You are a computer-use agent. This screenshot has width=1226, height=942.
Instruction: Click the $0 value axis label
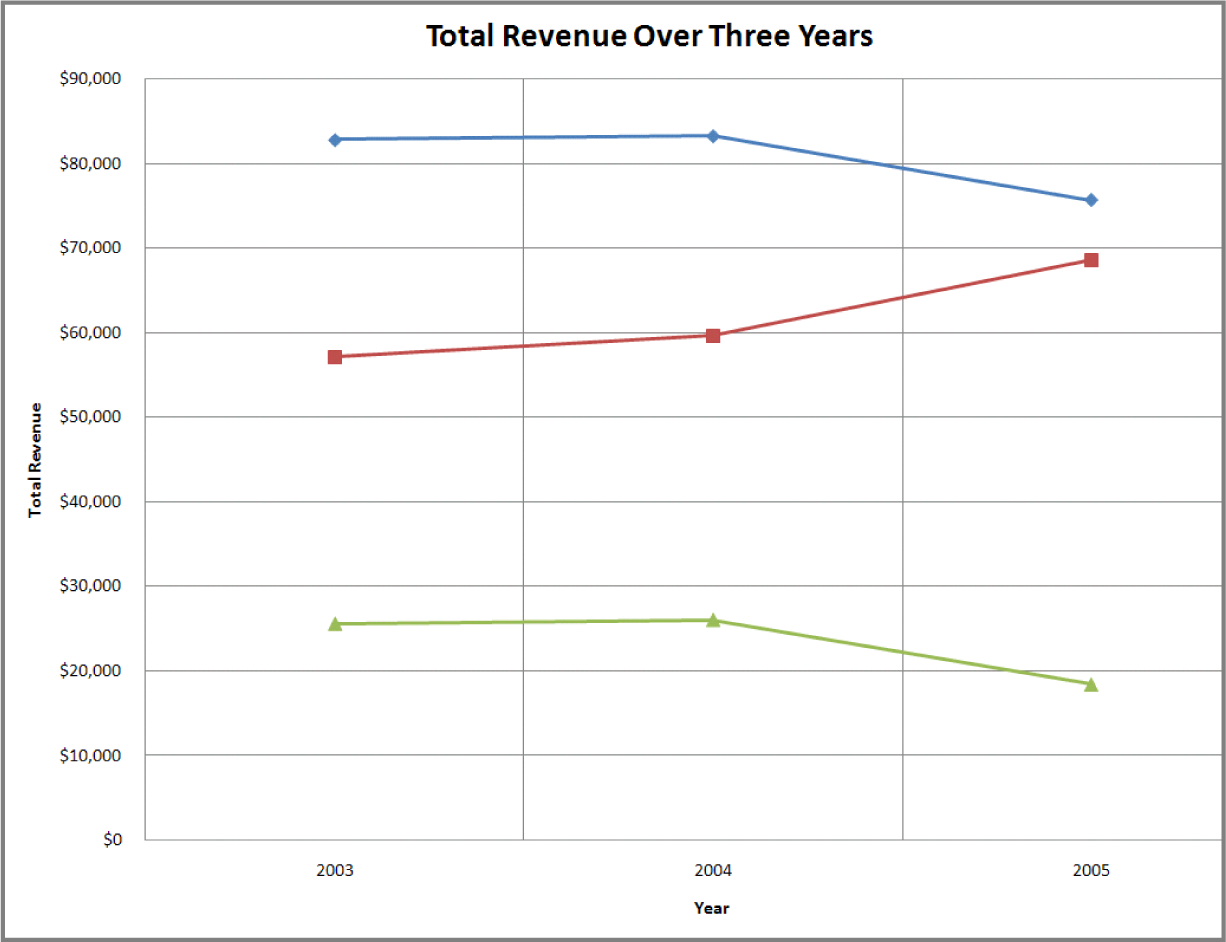point(112,840)
